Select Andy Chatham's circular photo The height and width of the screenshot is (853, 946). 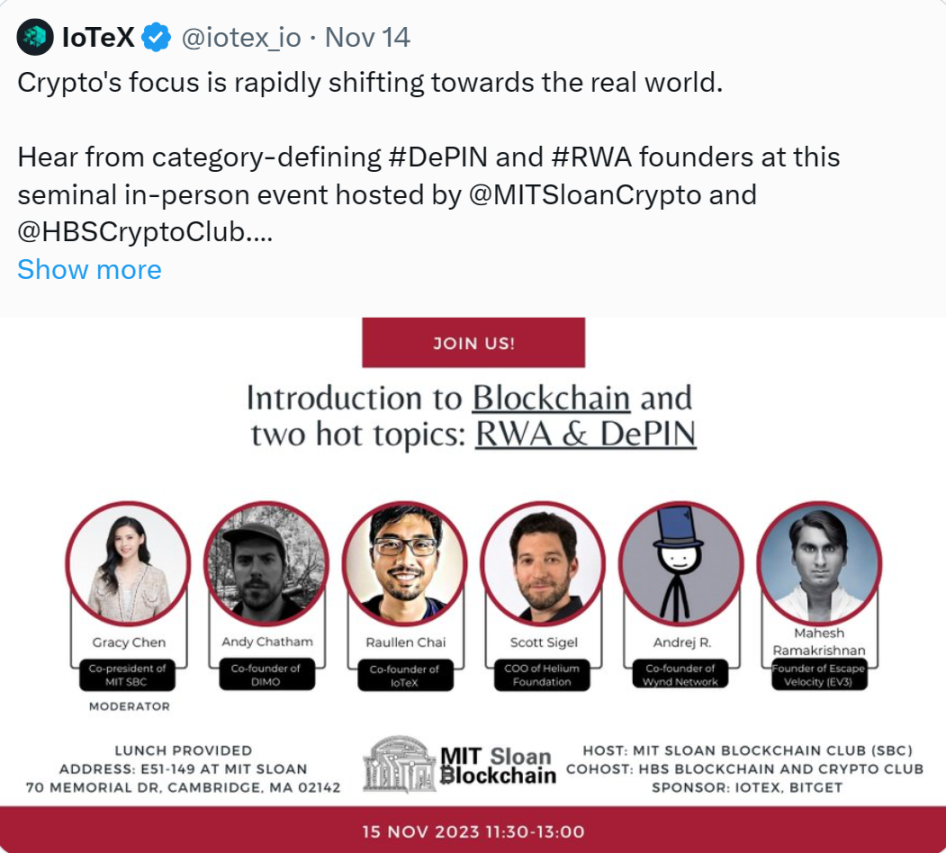click(x=267, y=564)
